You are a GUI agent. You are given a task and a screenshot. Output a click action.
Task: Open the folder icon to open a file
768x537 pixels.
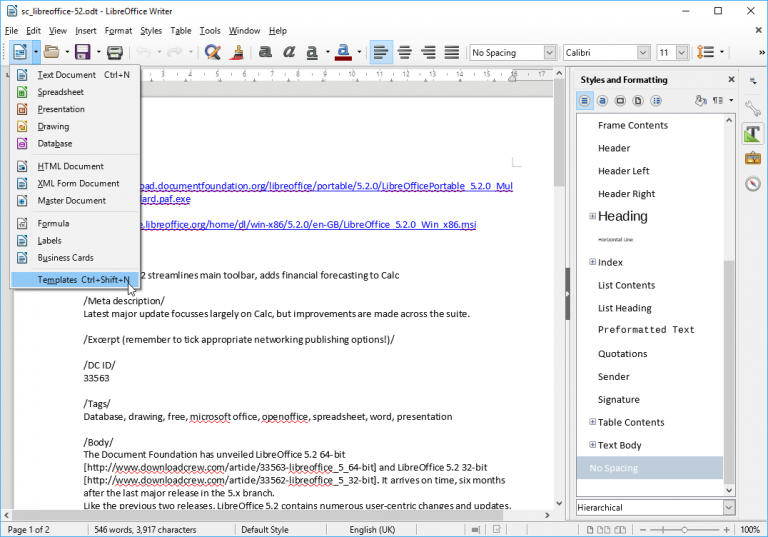point(51,52)
